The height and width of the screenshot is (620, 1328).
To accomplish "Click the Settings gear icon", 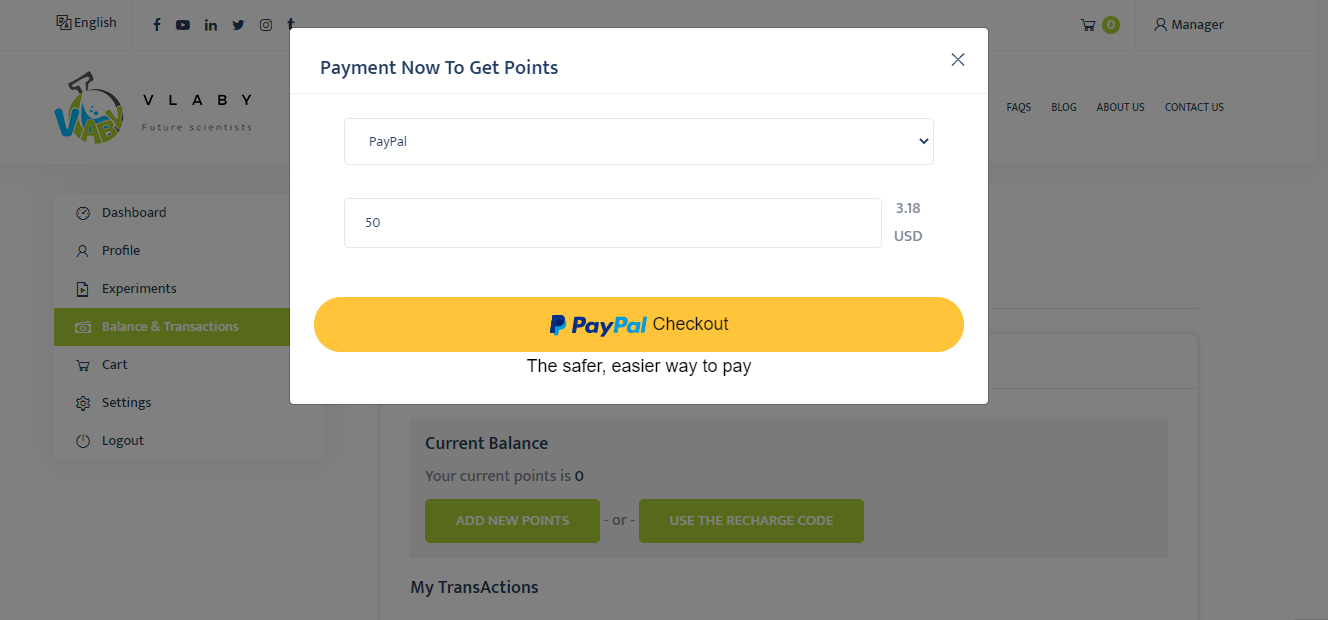I will [82, 402].
